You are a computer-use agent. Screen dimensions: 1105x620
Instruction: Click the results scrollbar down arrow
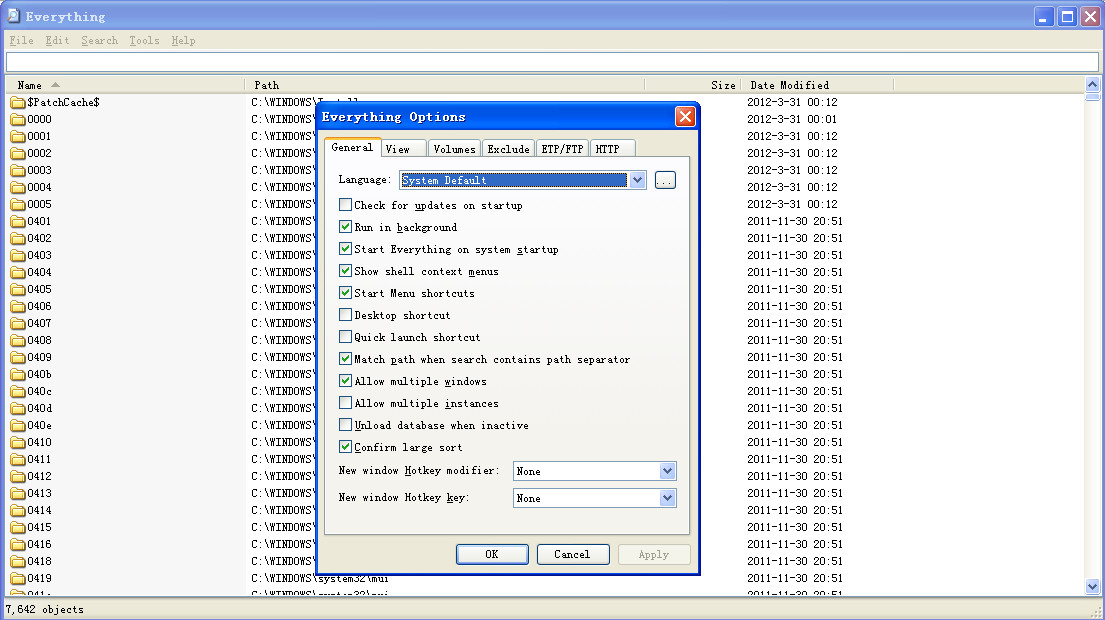1092,586
